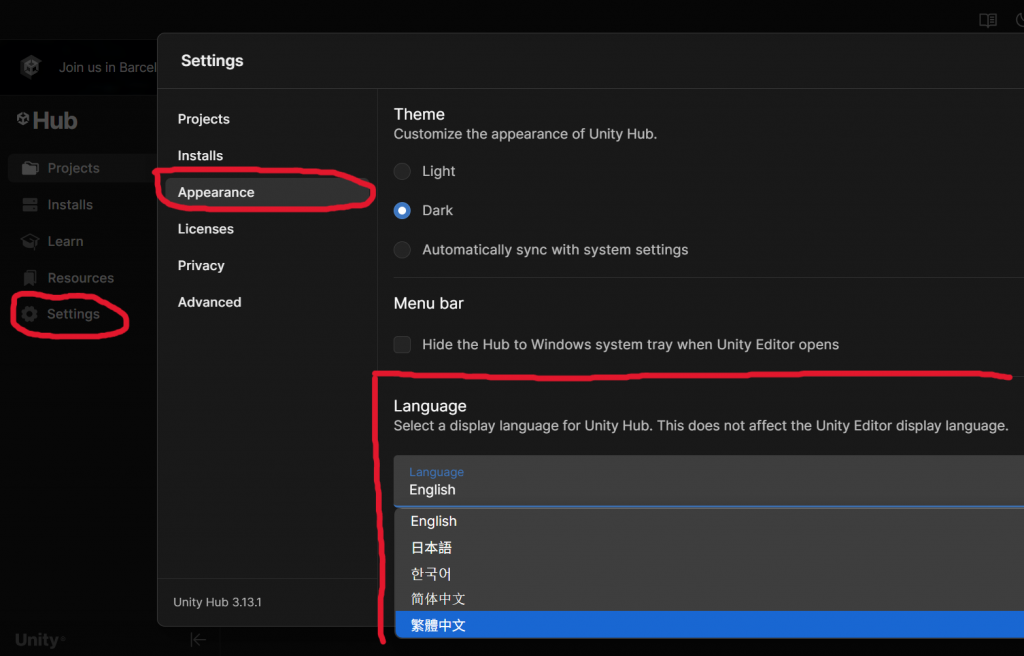Go to Installs in Hub sidebar
This screenshot has height=656, width=1024.
[x=70, y=205]
